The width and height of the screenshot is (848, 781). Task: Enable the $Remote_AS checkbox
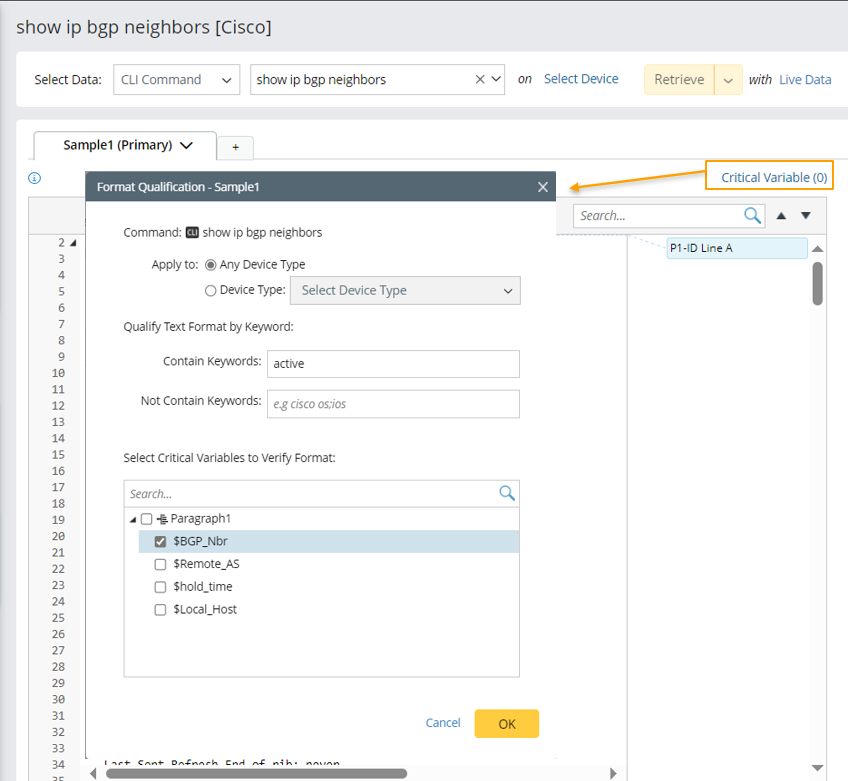(160, 564)
